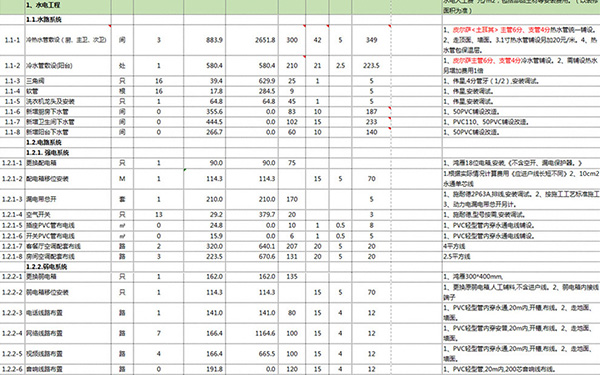Image resolution: width=600 pixels, height=375 pixels.
Task: Select the '284.5' total cell
Action: (x=252, y=91)
